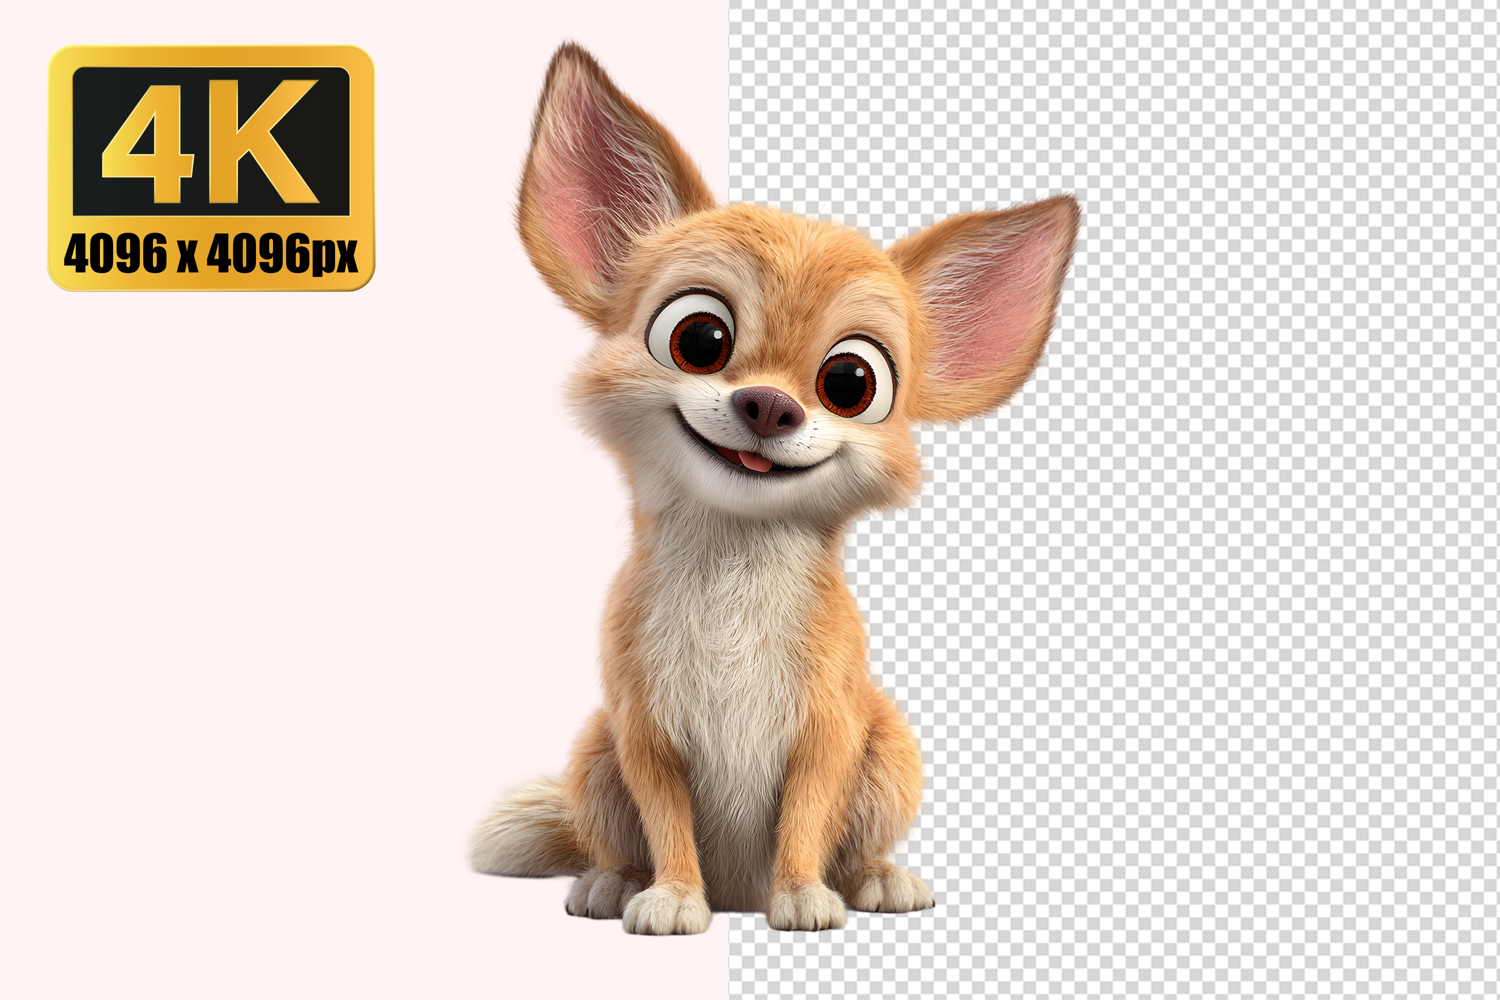Click the large "4" numeral in badge
Image resolution: width=1500 pixels, height=1000 pixels.
150,142
